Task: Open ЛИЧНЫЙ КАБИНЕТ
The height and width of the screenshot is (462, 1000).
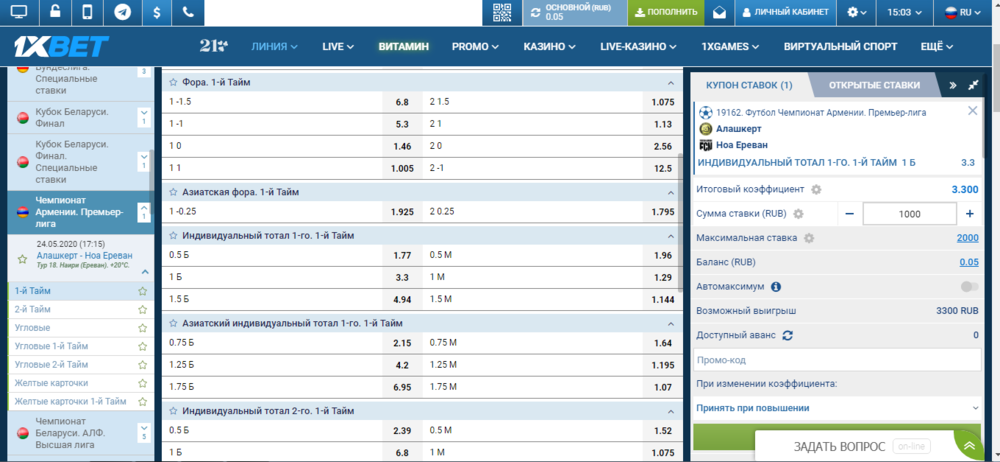Action: click(x=785, y=12)
